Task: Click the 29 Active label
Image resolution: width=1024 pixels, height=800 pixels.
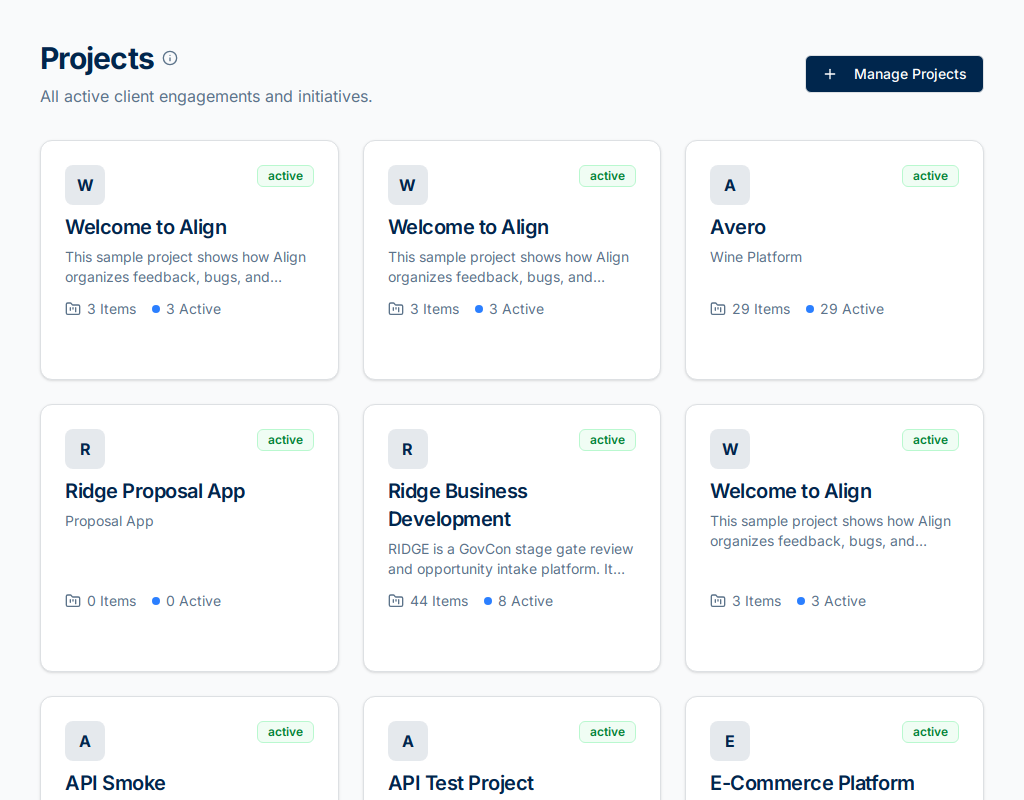Action: pyautogui.click(x=852, y=309)
